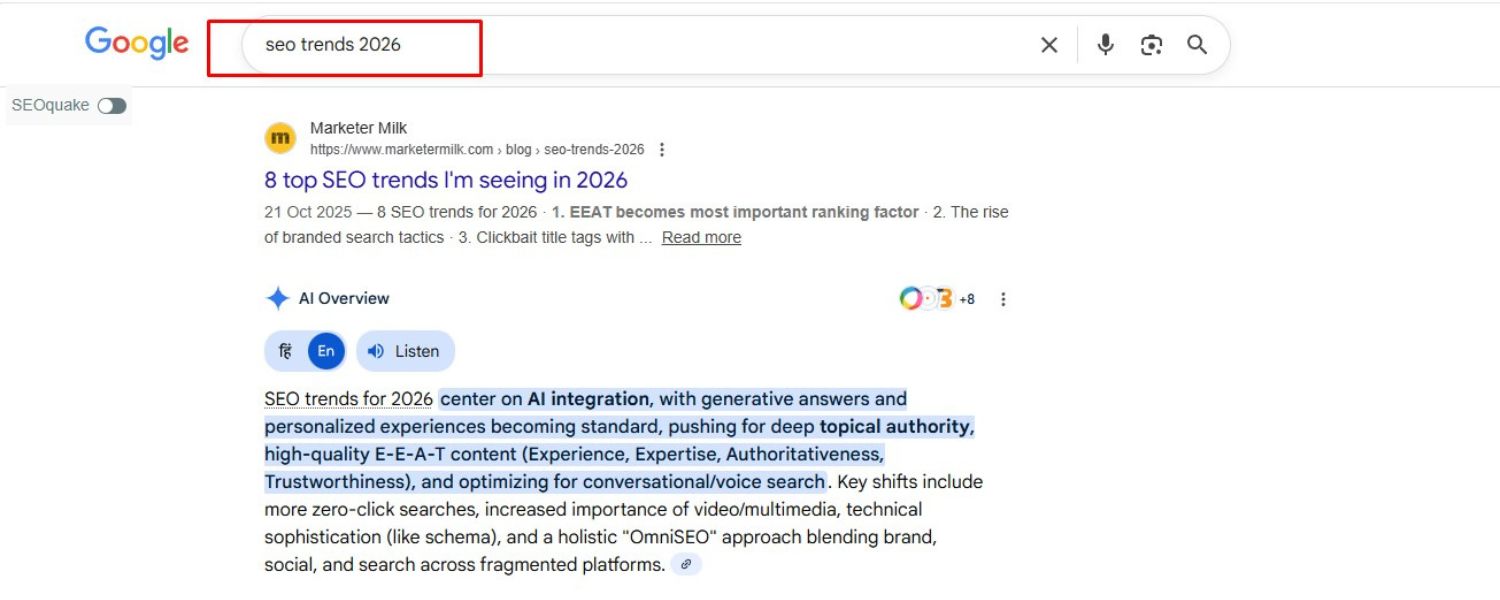Click the Google logo
Image resolution: width=1500 pixels, height=600 pixels.
tap(136, 42)
